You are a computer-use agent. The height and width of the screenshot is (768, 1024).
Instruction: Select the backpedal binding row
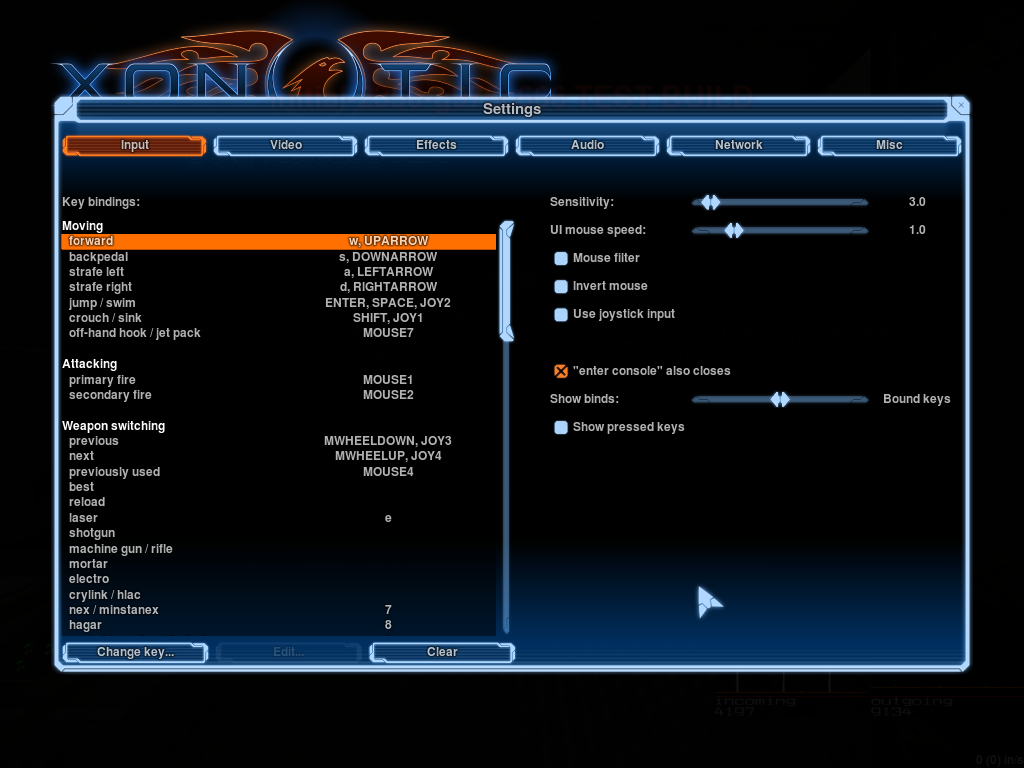point(279,257)
